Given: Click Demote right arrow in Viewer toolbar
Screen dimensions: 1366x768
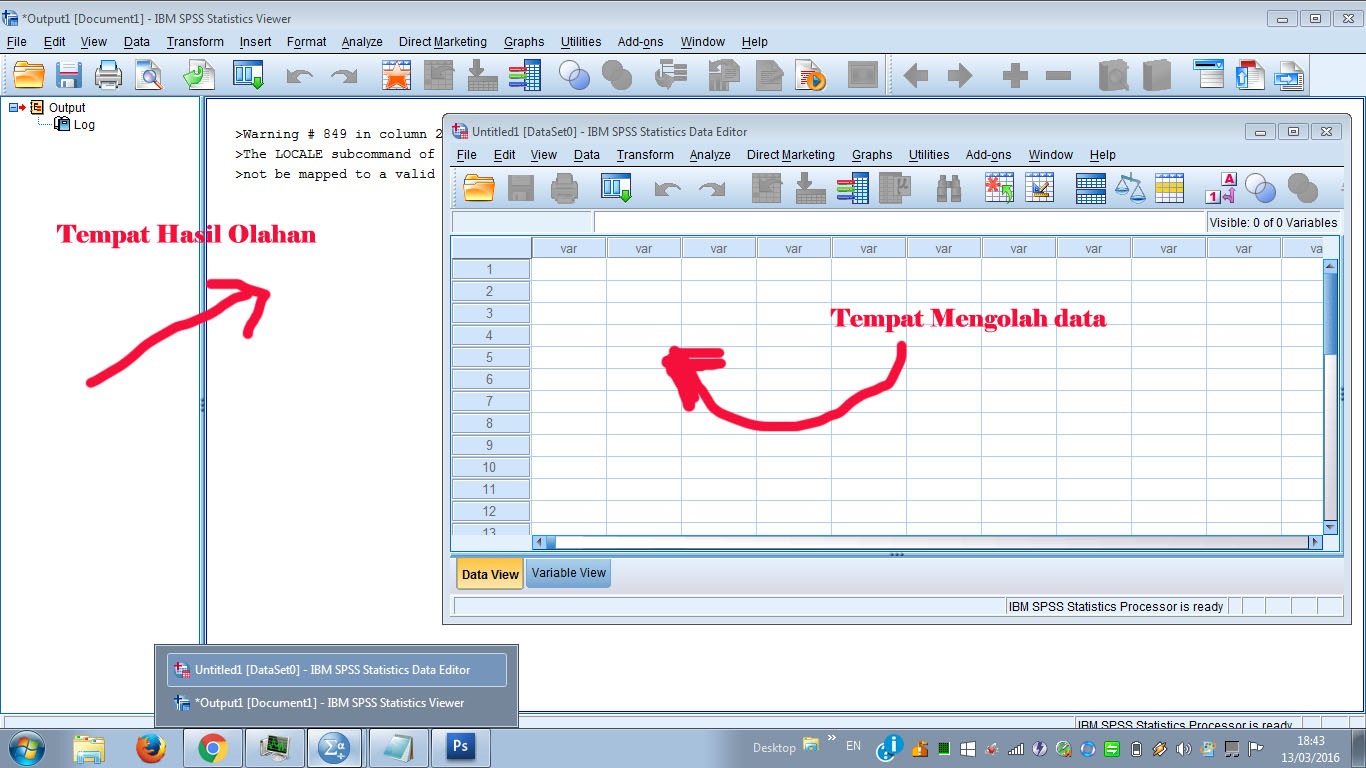Looking at the screenshot, I should pyautogui.click(x=959, y=76).
